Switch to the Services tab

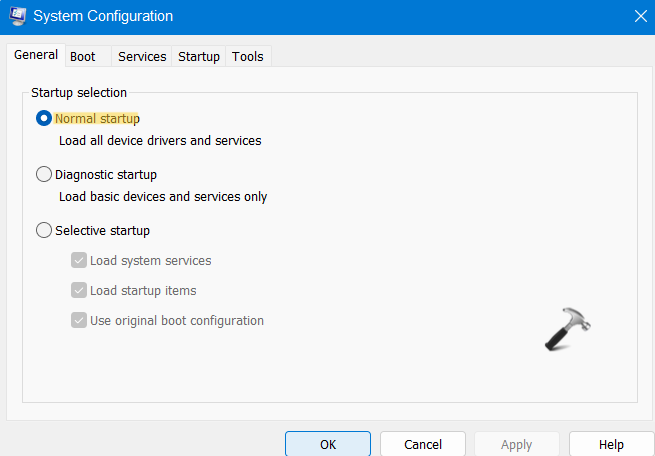click(x=142, y=57)
